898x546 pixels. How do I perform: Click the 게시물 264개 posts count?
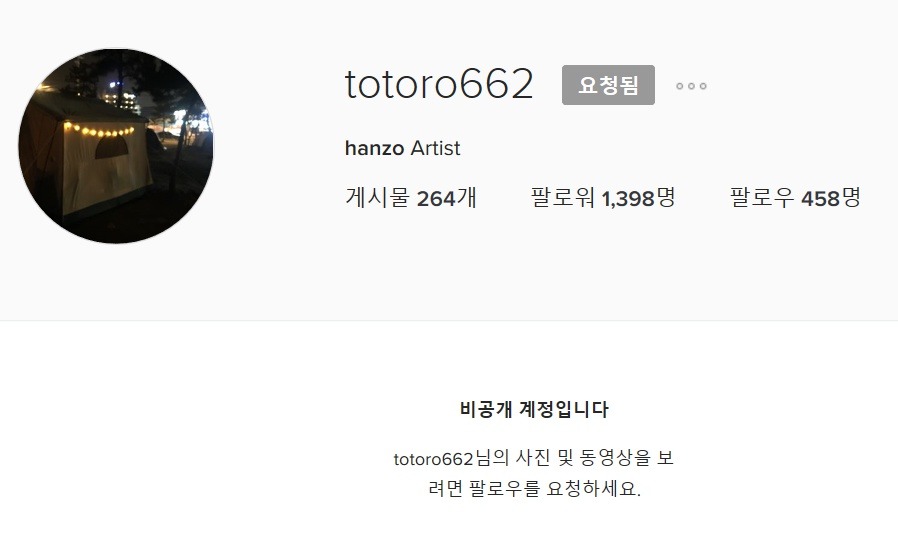click(x=411, y=198)
